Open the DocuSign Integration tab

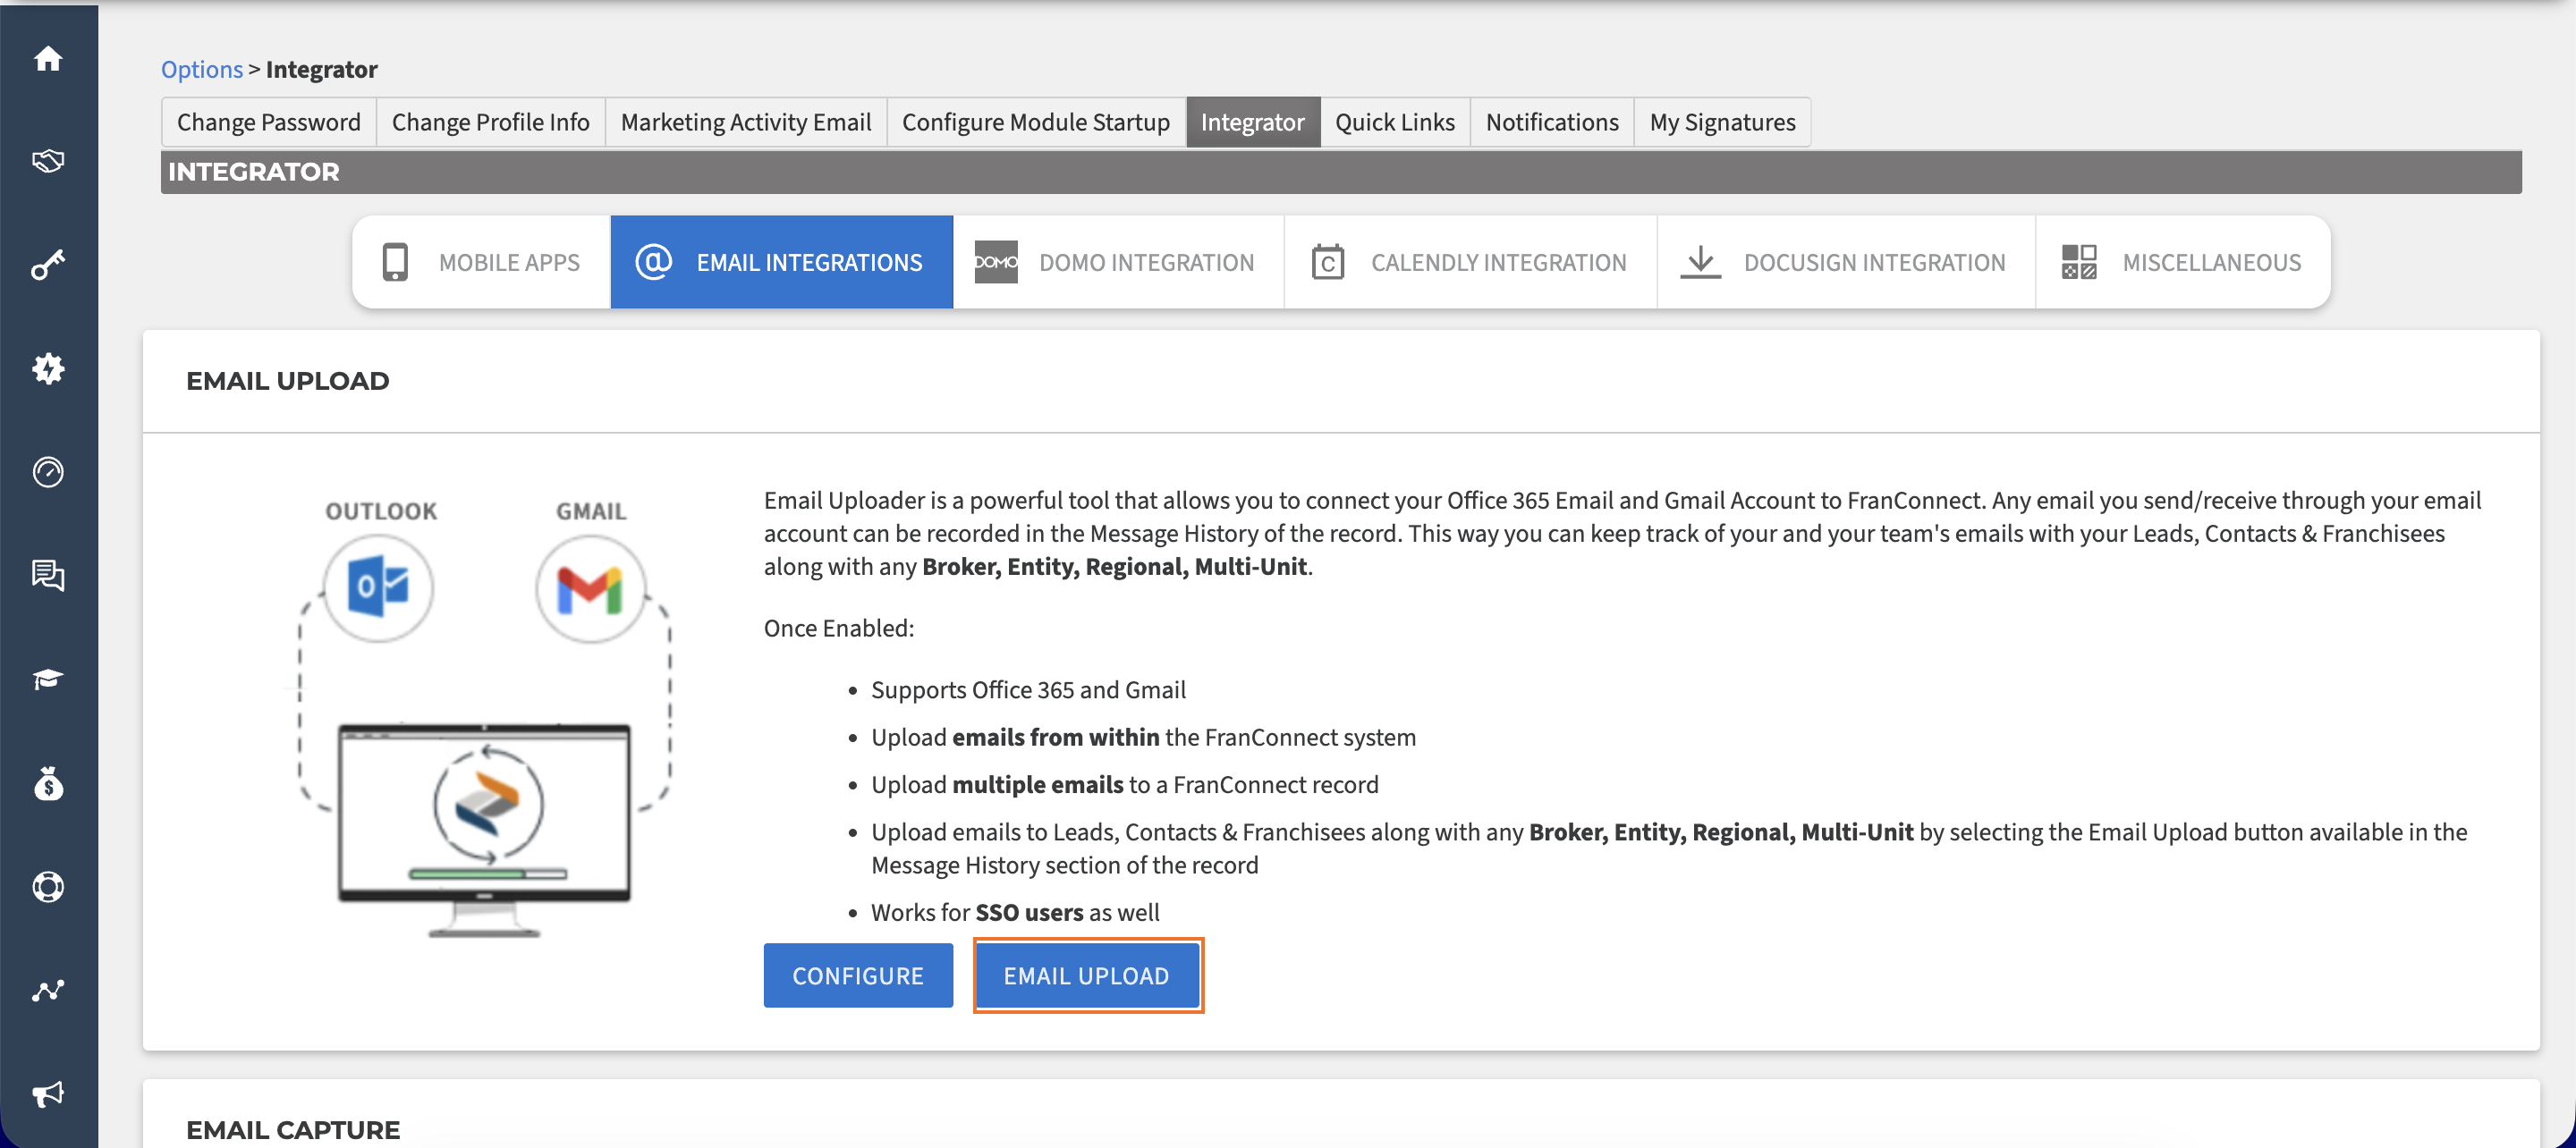tap(1846, 262)
